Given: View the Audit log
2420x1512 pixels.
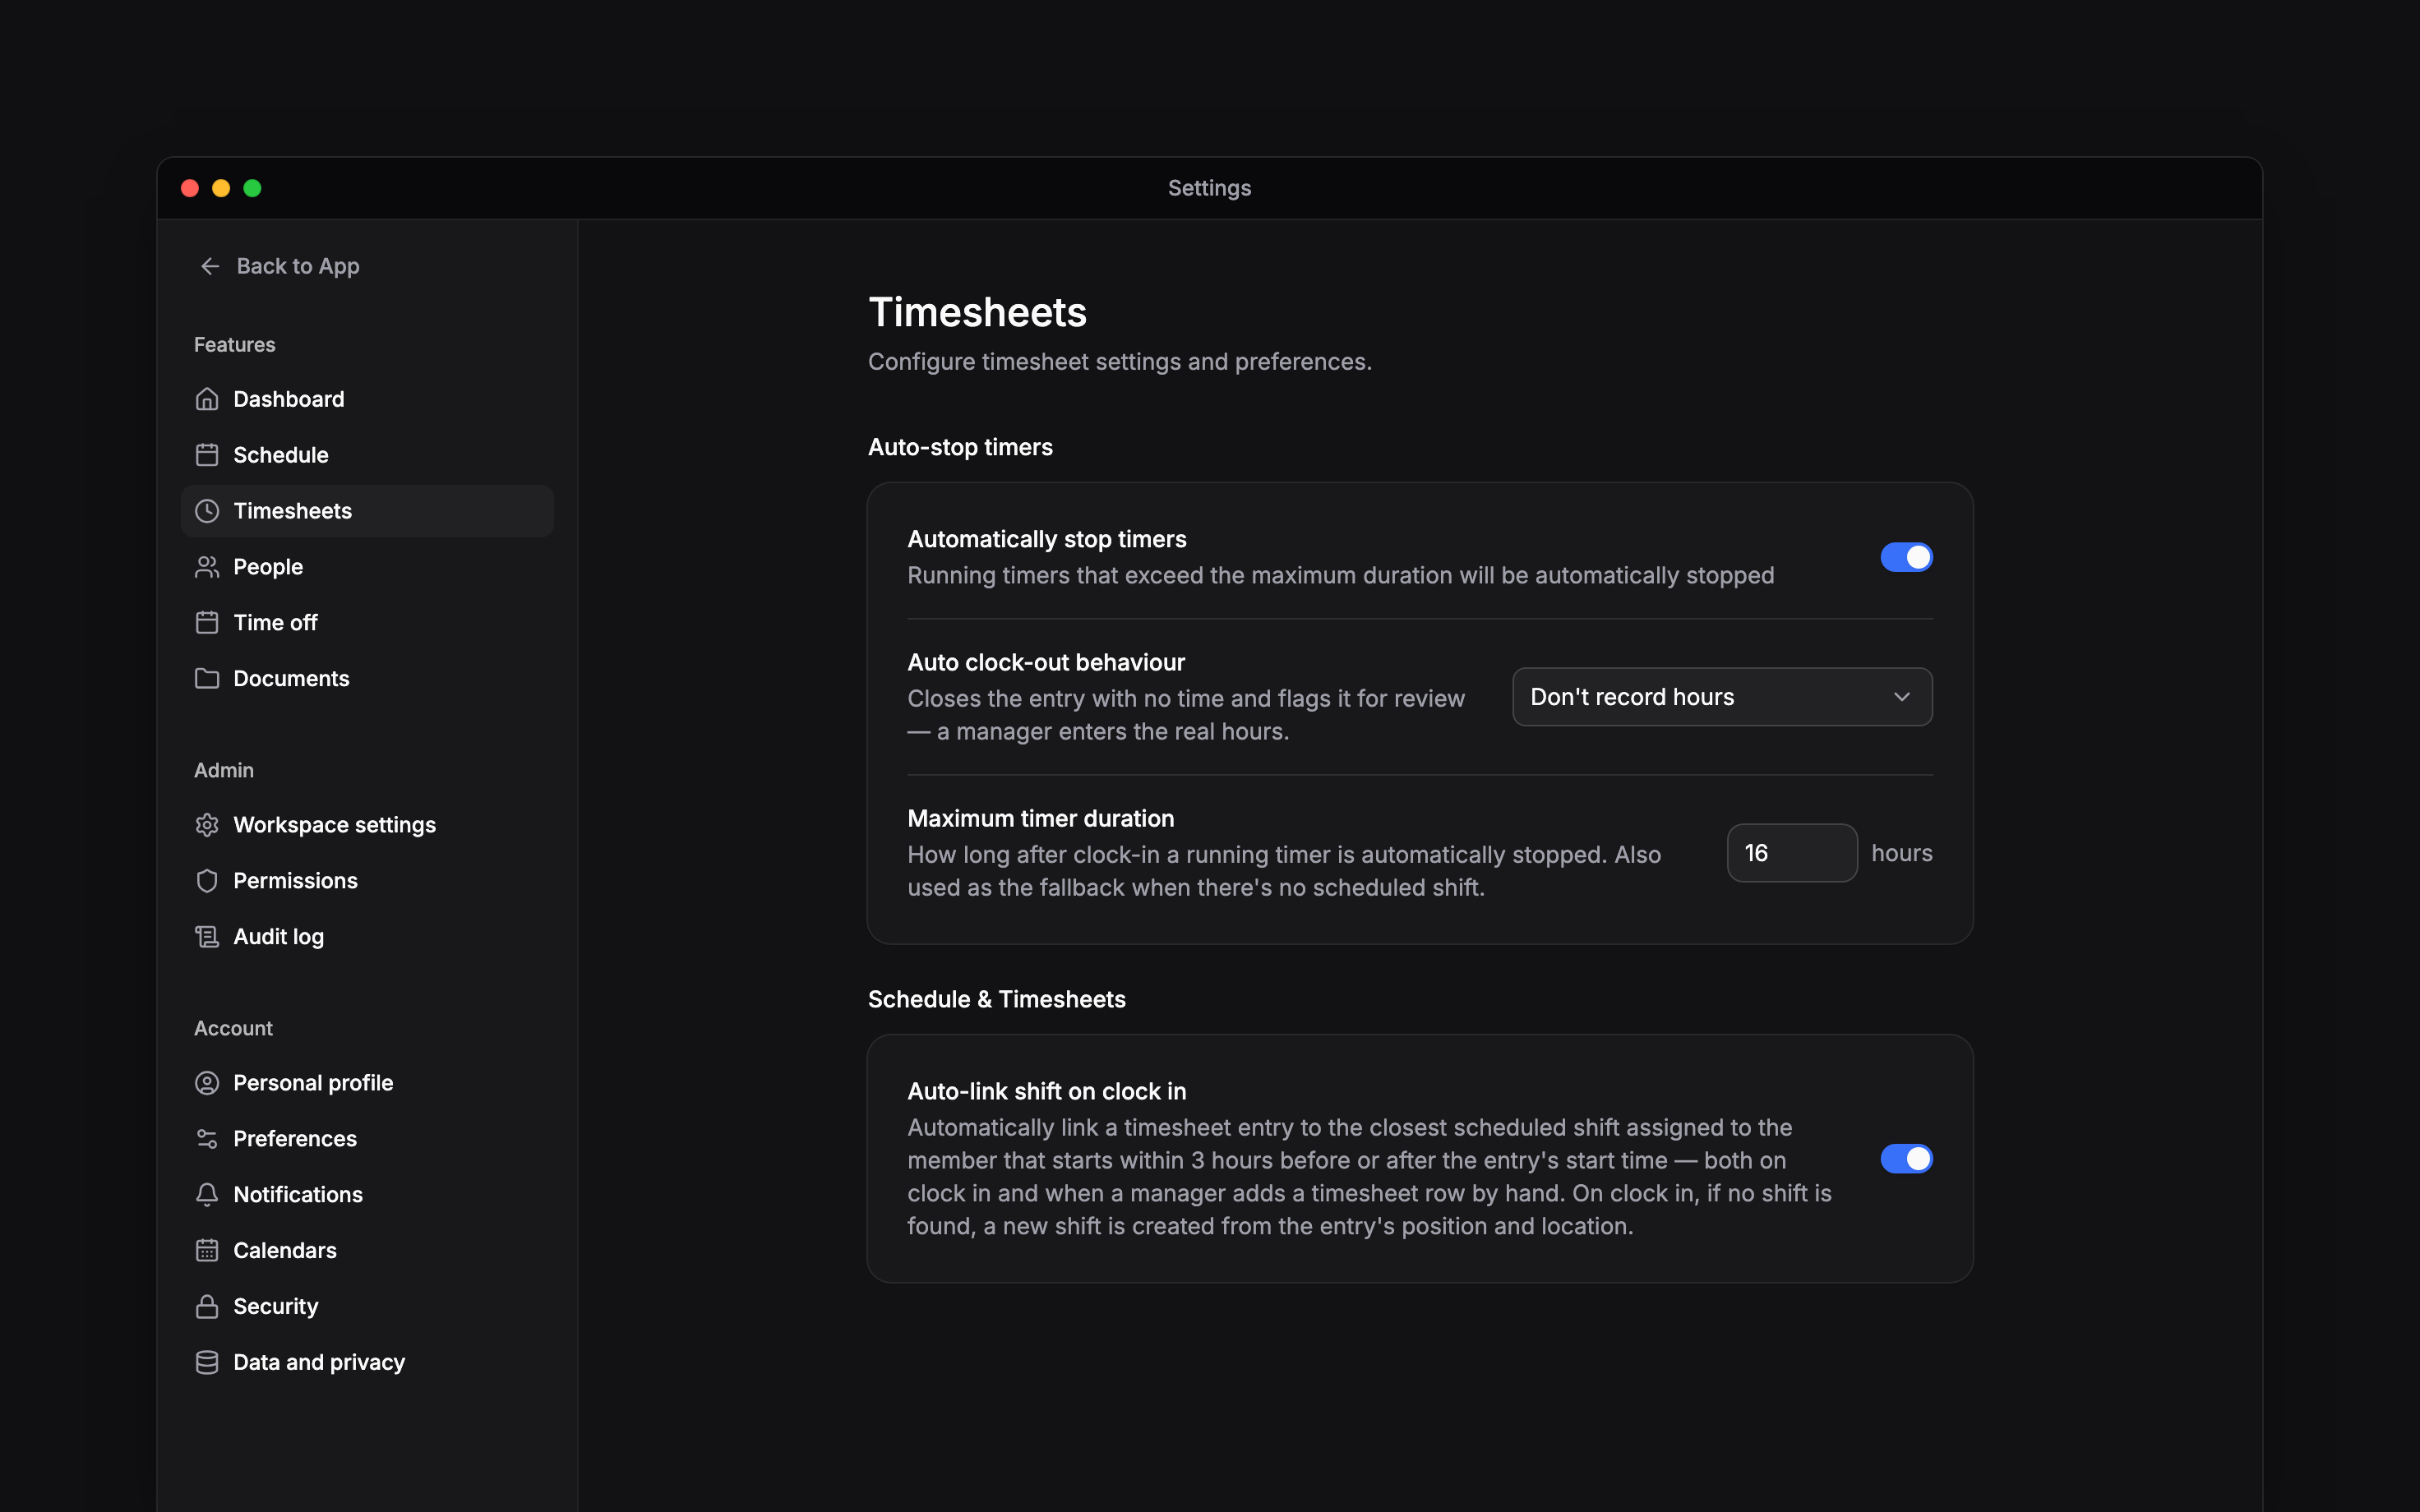Looking at the screenshot, I should pos(367,937).
